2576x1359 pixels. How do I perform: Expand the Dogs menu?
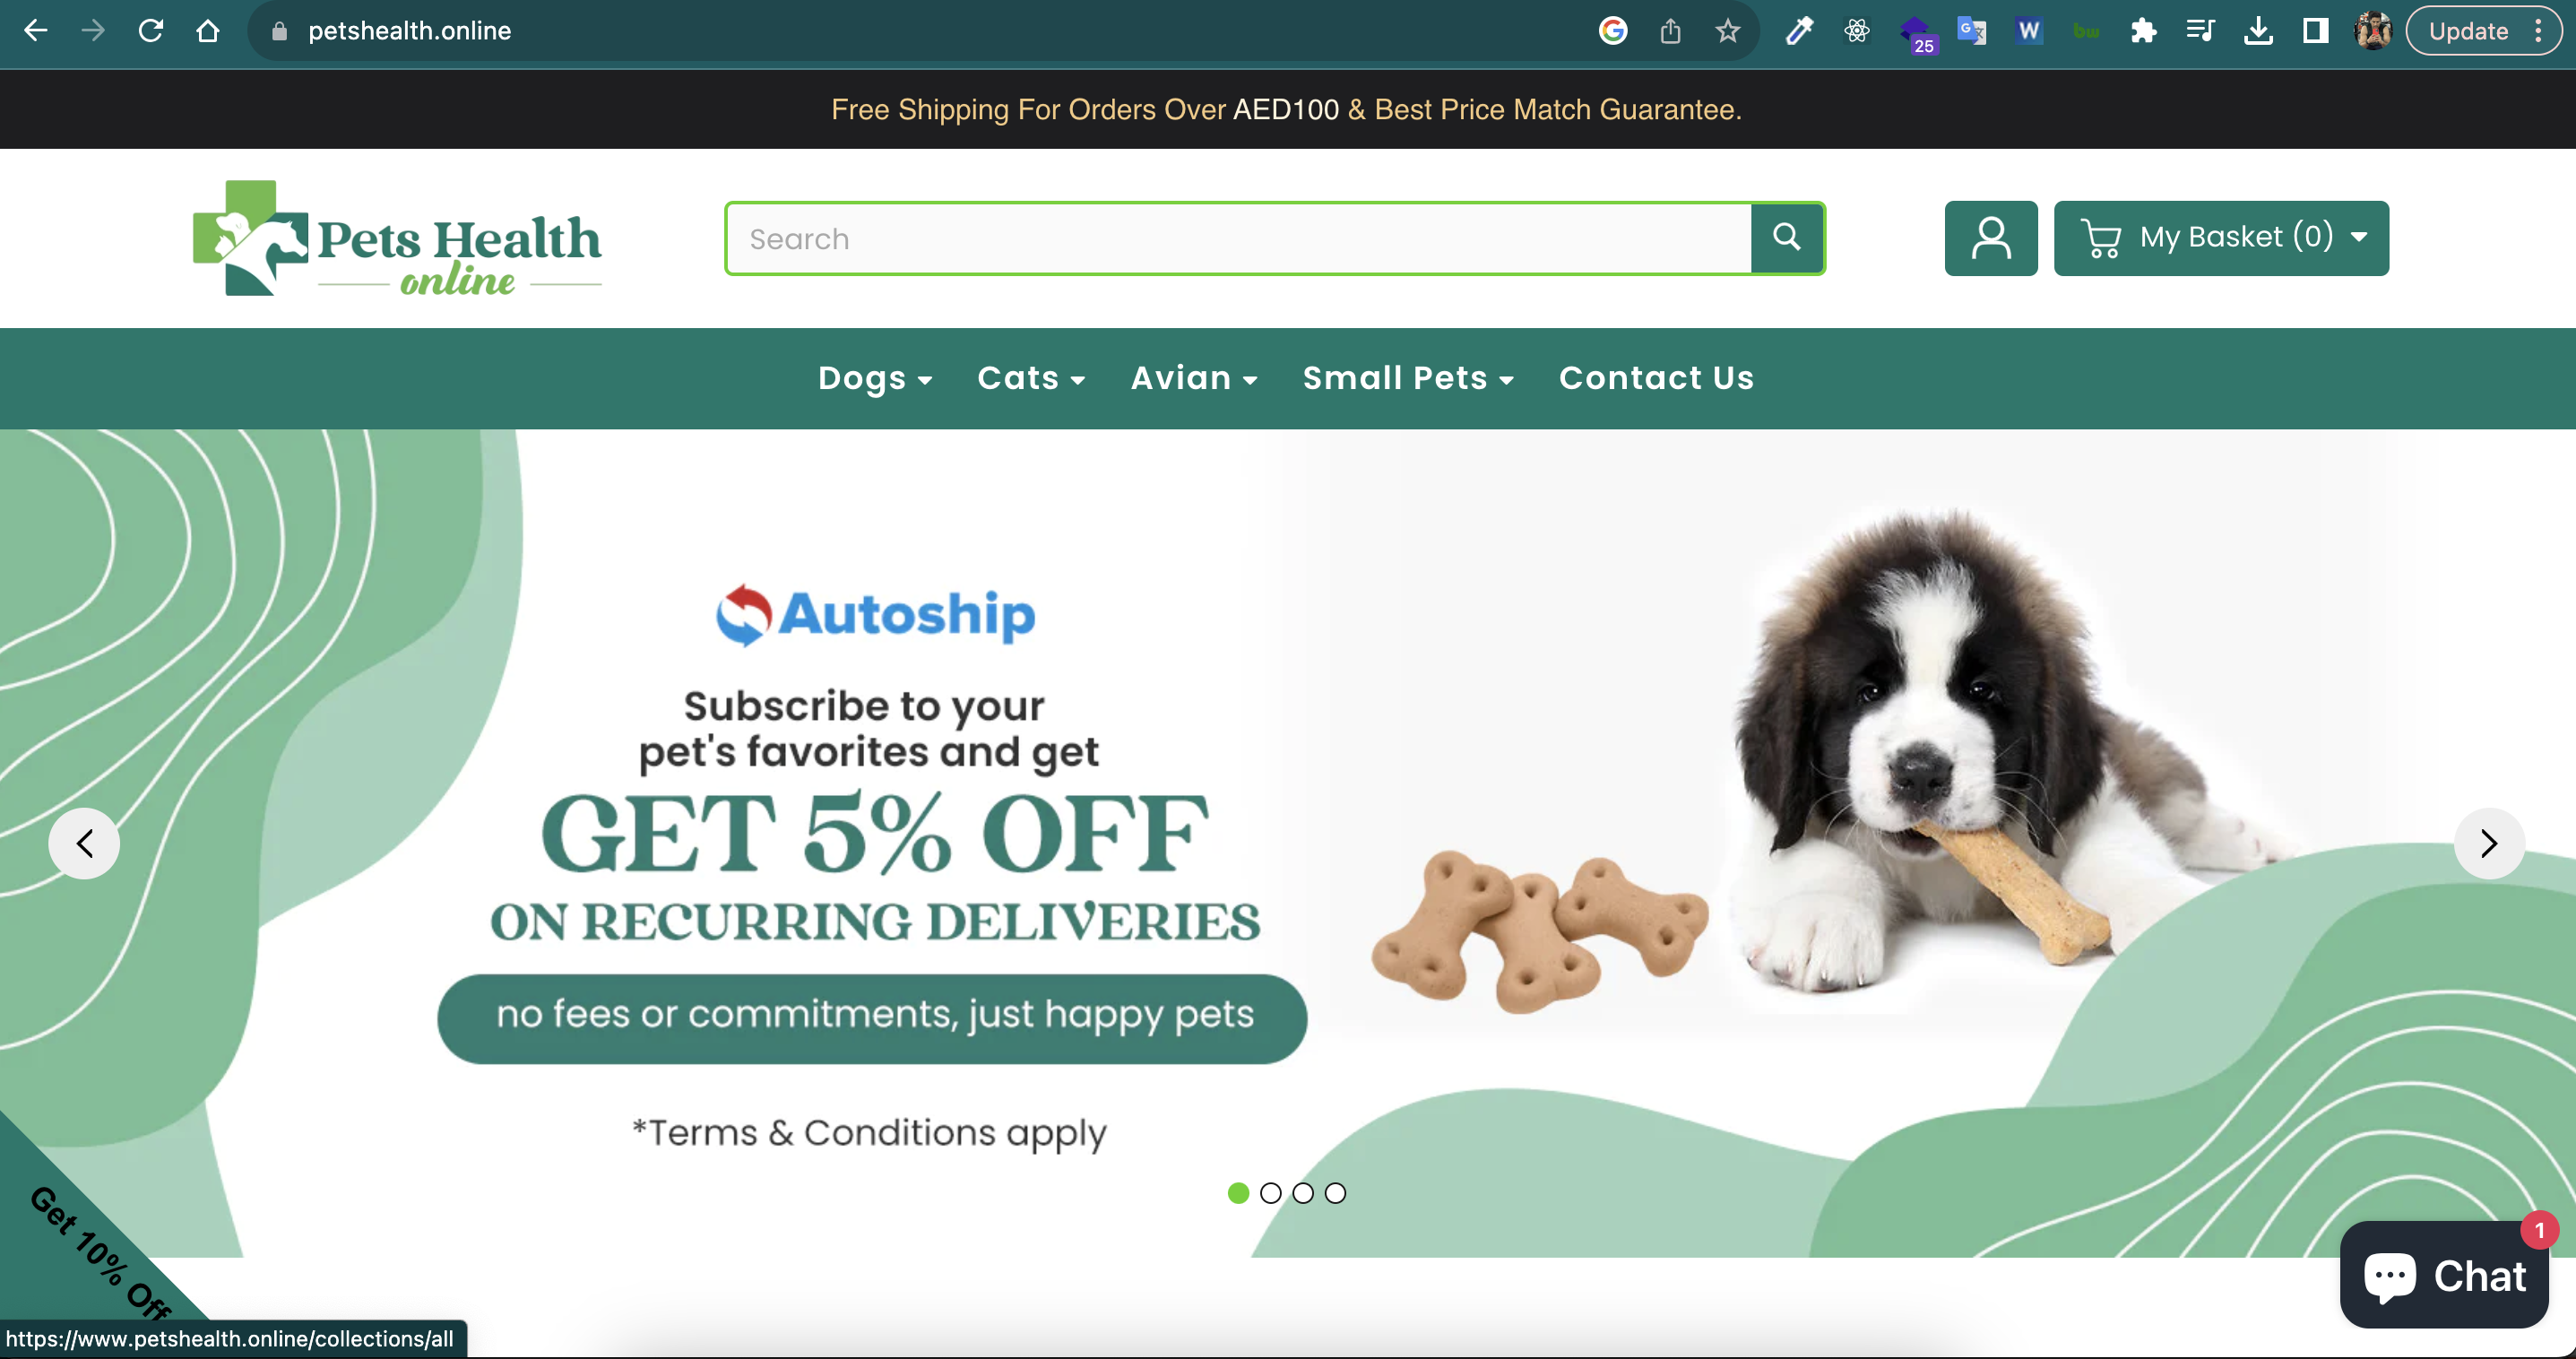[875, 378]
